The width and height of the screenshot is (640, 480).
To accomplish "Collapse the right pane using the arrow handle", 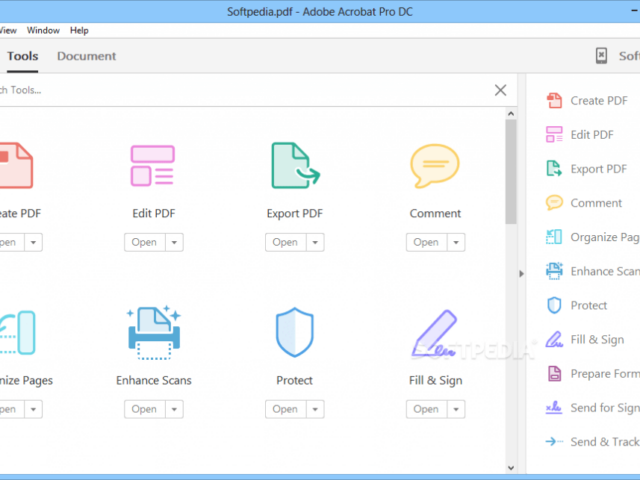I will (520, 273).
